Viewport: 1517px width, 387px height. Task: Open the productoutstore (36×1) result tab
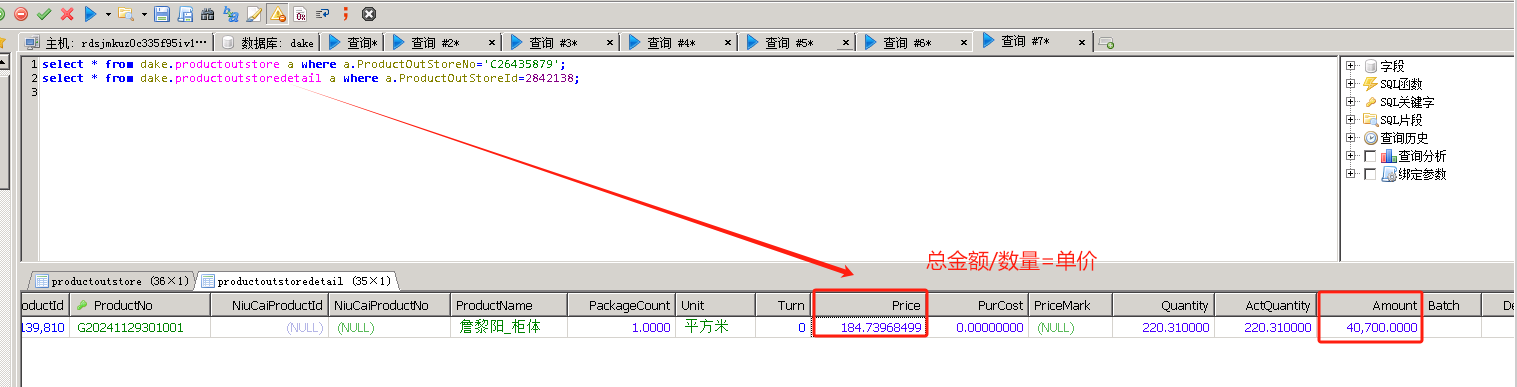(x=112, y=281)
